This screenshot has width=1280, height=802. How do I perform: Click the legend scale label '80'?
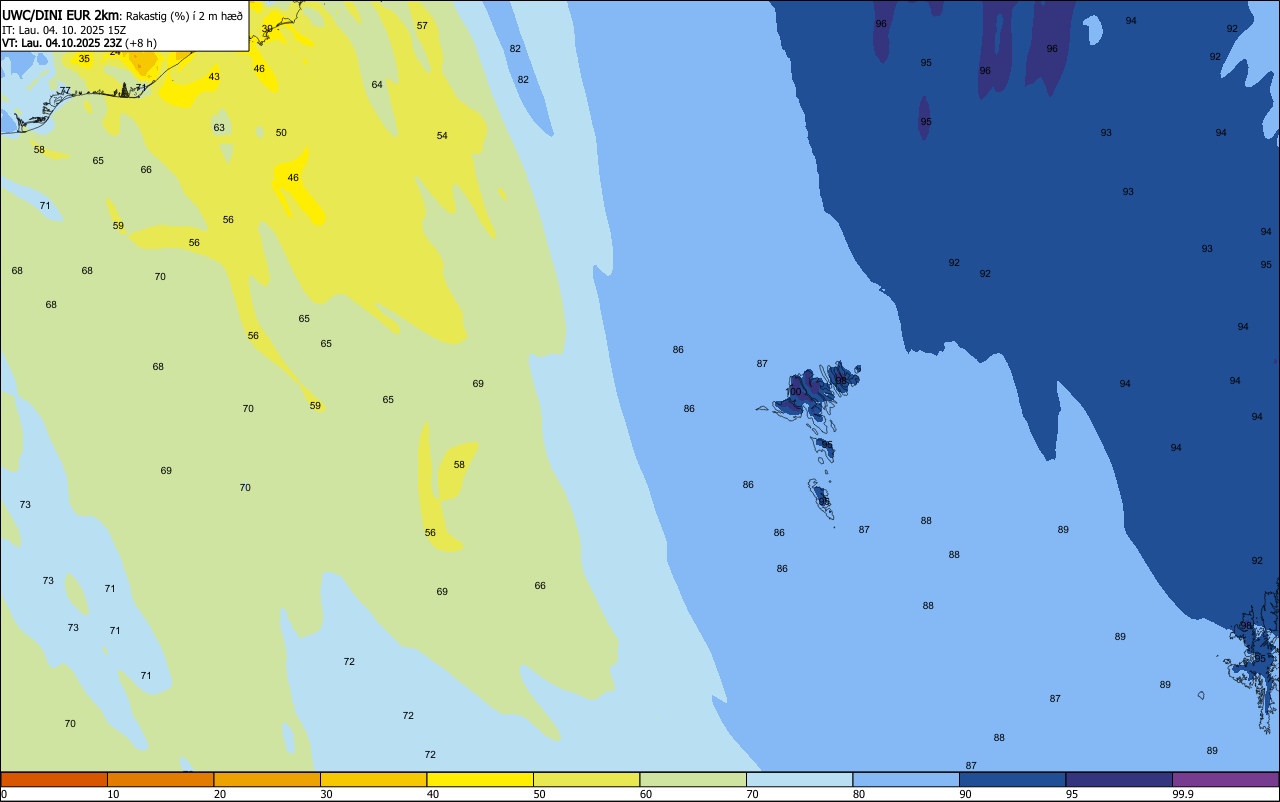pos(859,794)
